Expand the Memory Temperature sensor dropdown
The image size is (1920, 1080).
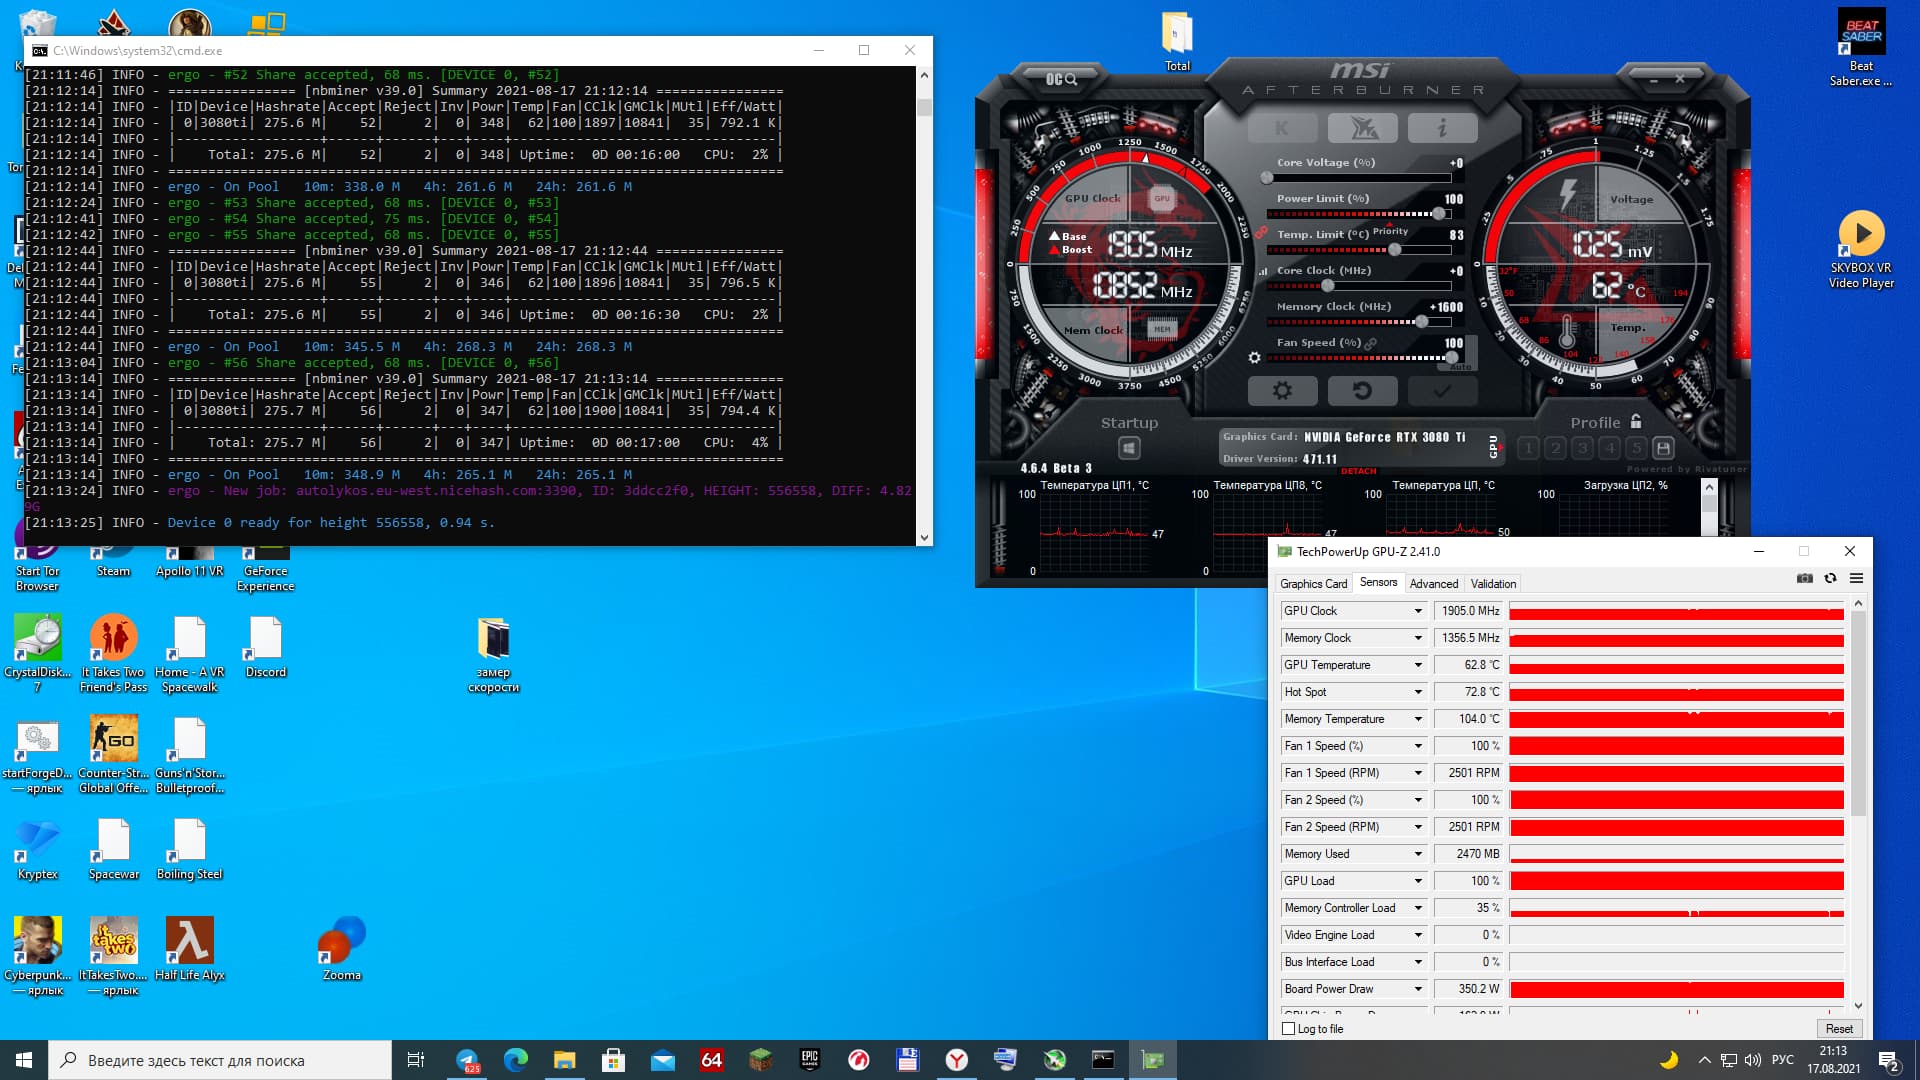point(1417,719)
